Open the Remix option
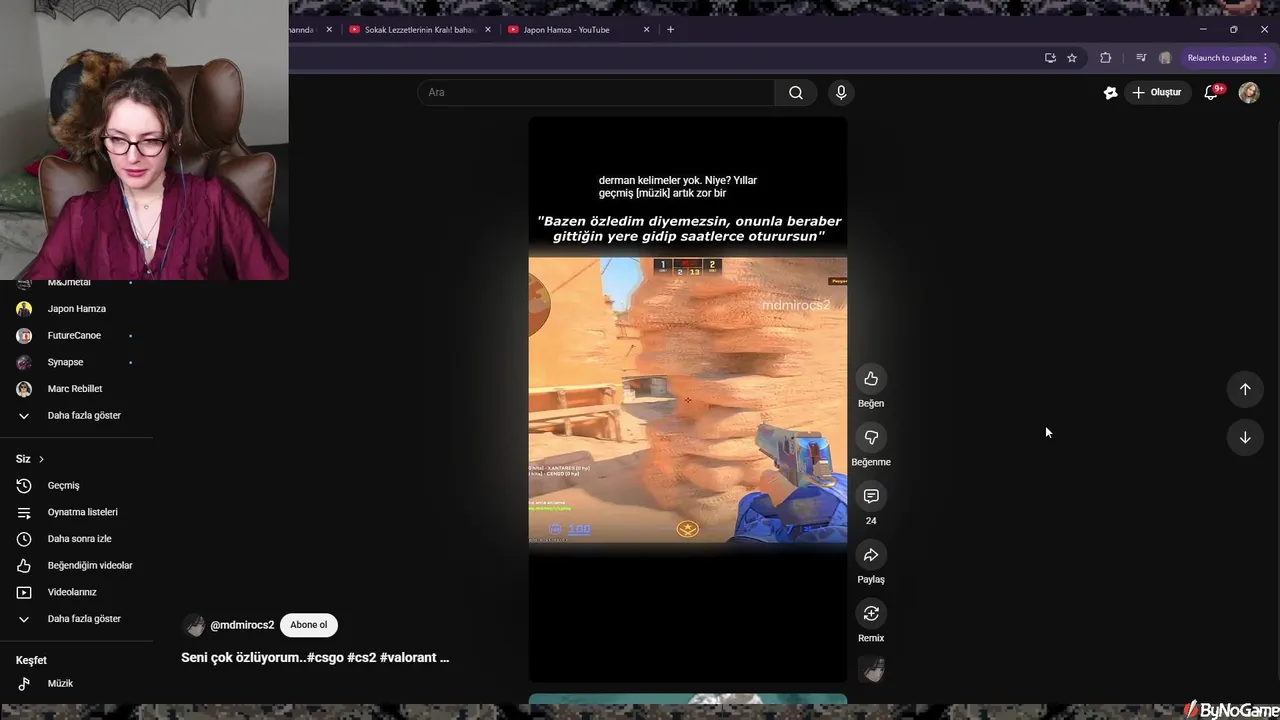The height and width of the screenshot is (720, 1280). coord(871,614)
